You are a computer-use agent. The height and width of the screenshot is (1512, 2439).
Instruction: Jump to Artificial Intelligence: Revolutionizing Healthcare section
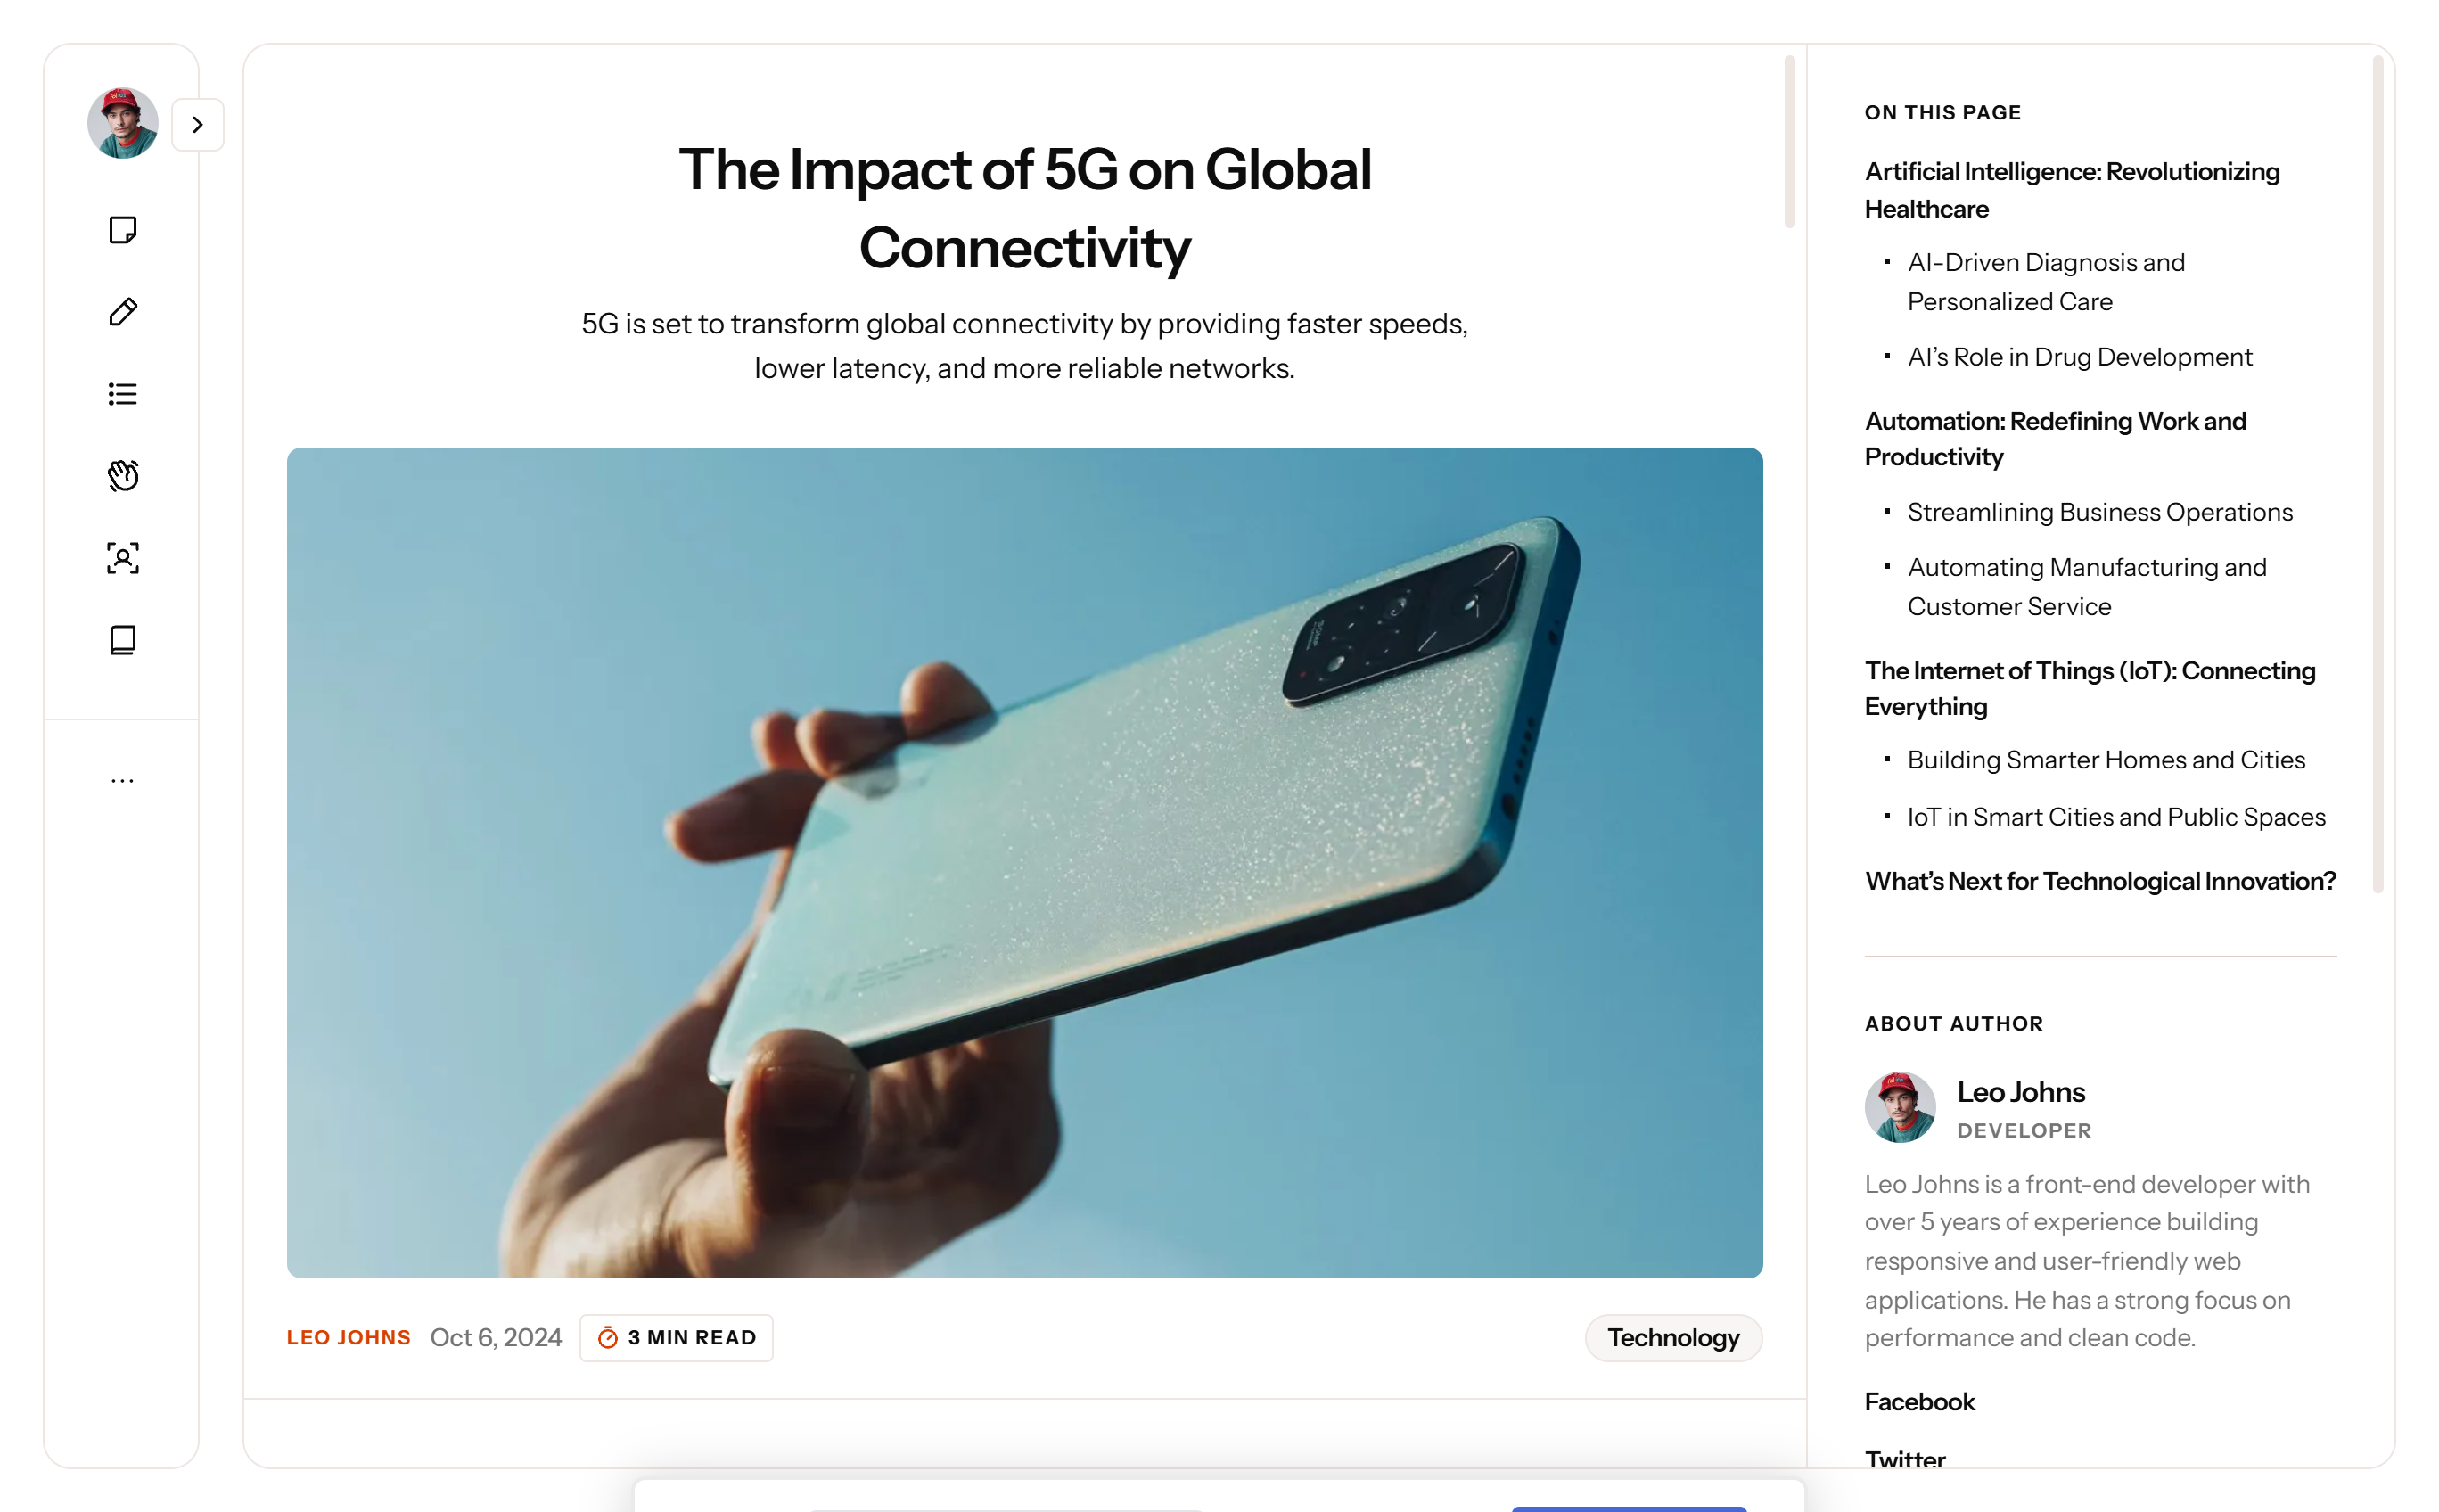(x=2071, y=190)
